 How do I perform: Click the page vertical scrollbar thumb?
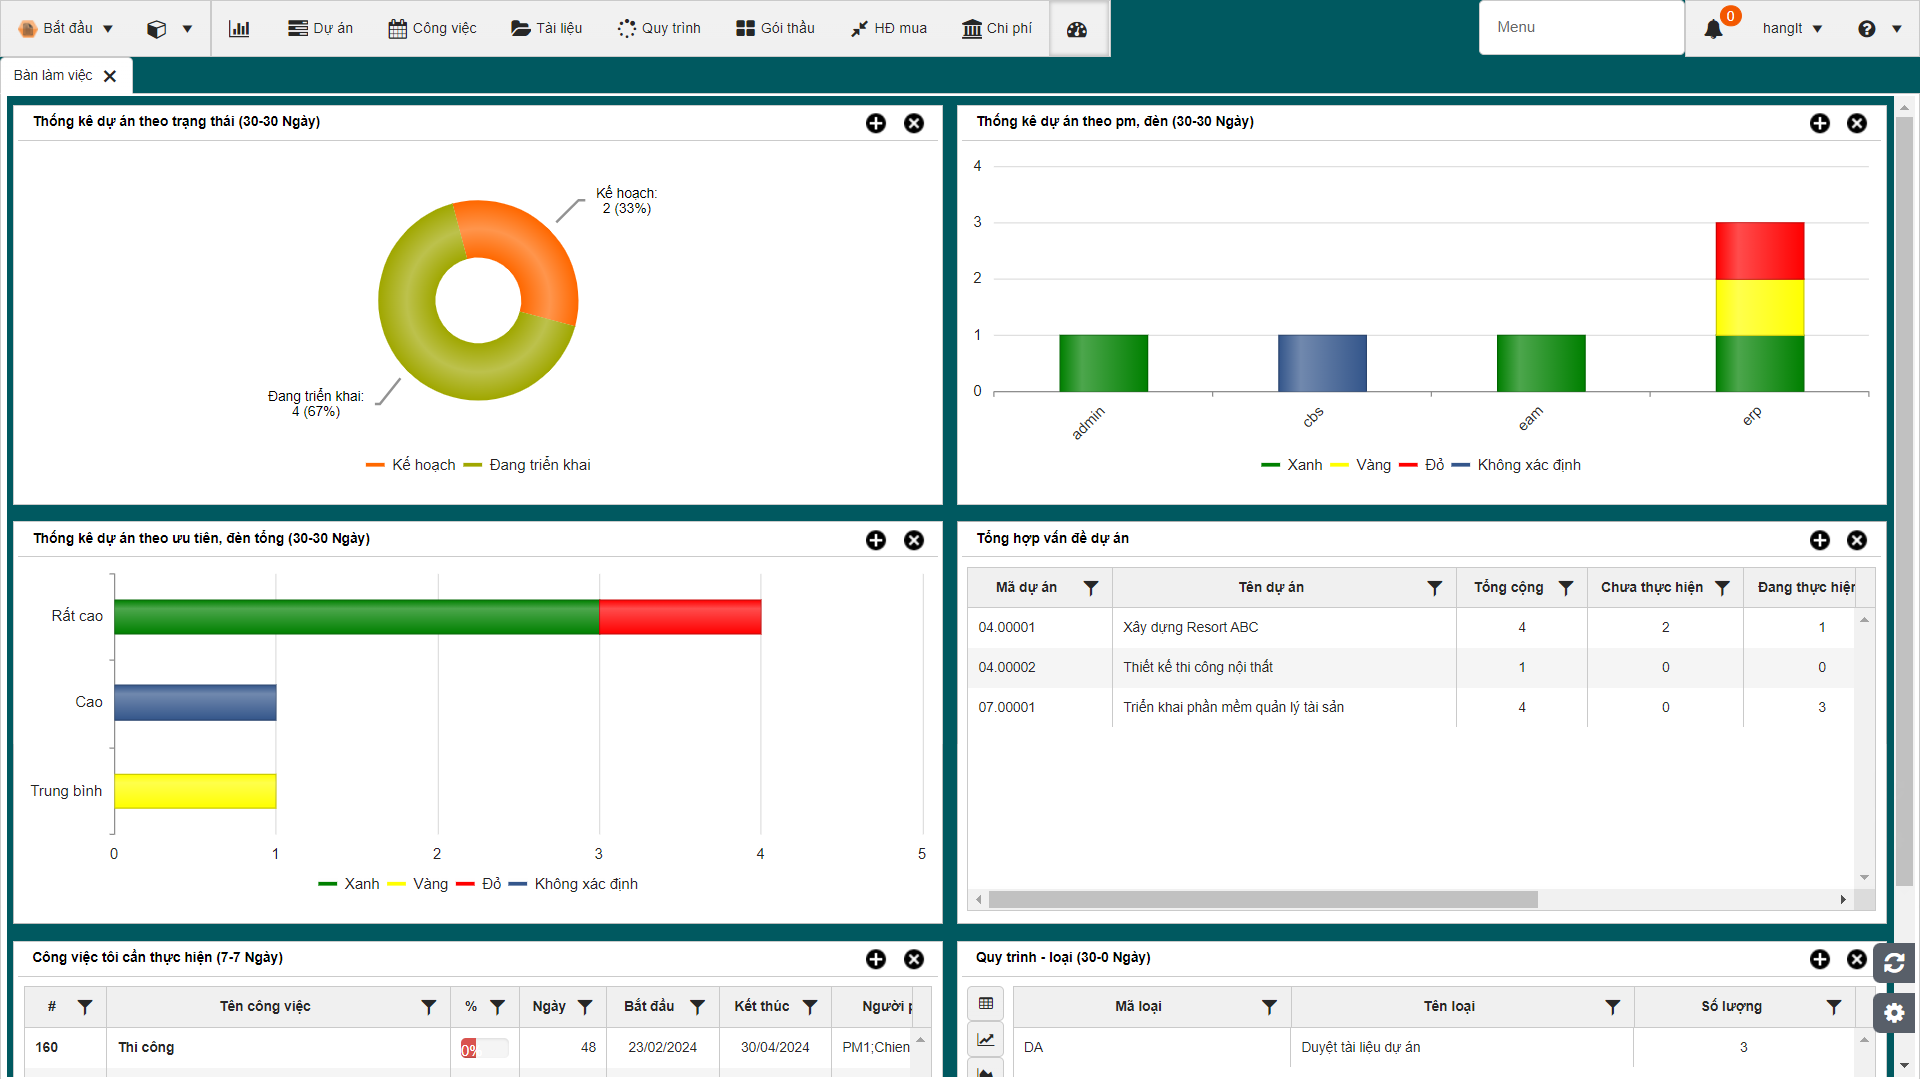click(1904, 500)
